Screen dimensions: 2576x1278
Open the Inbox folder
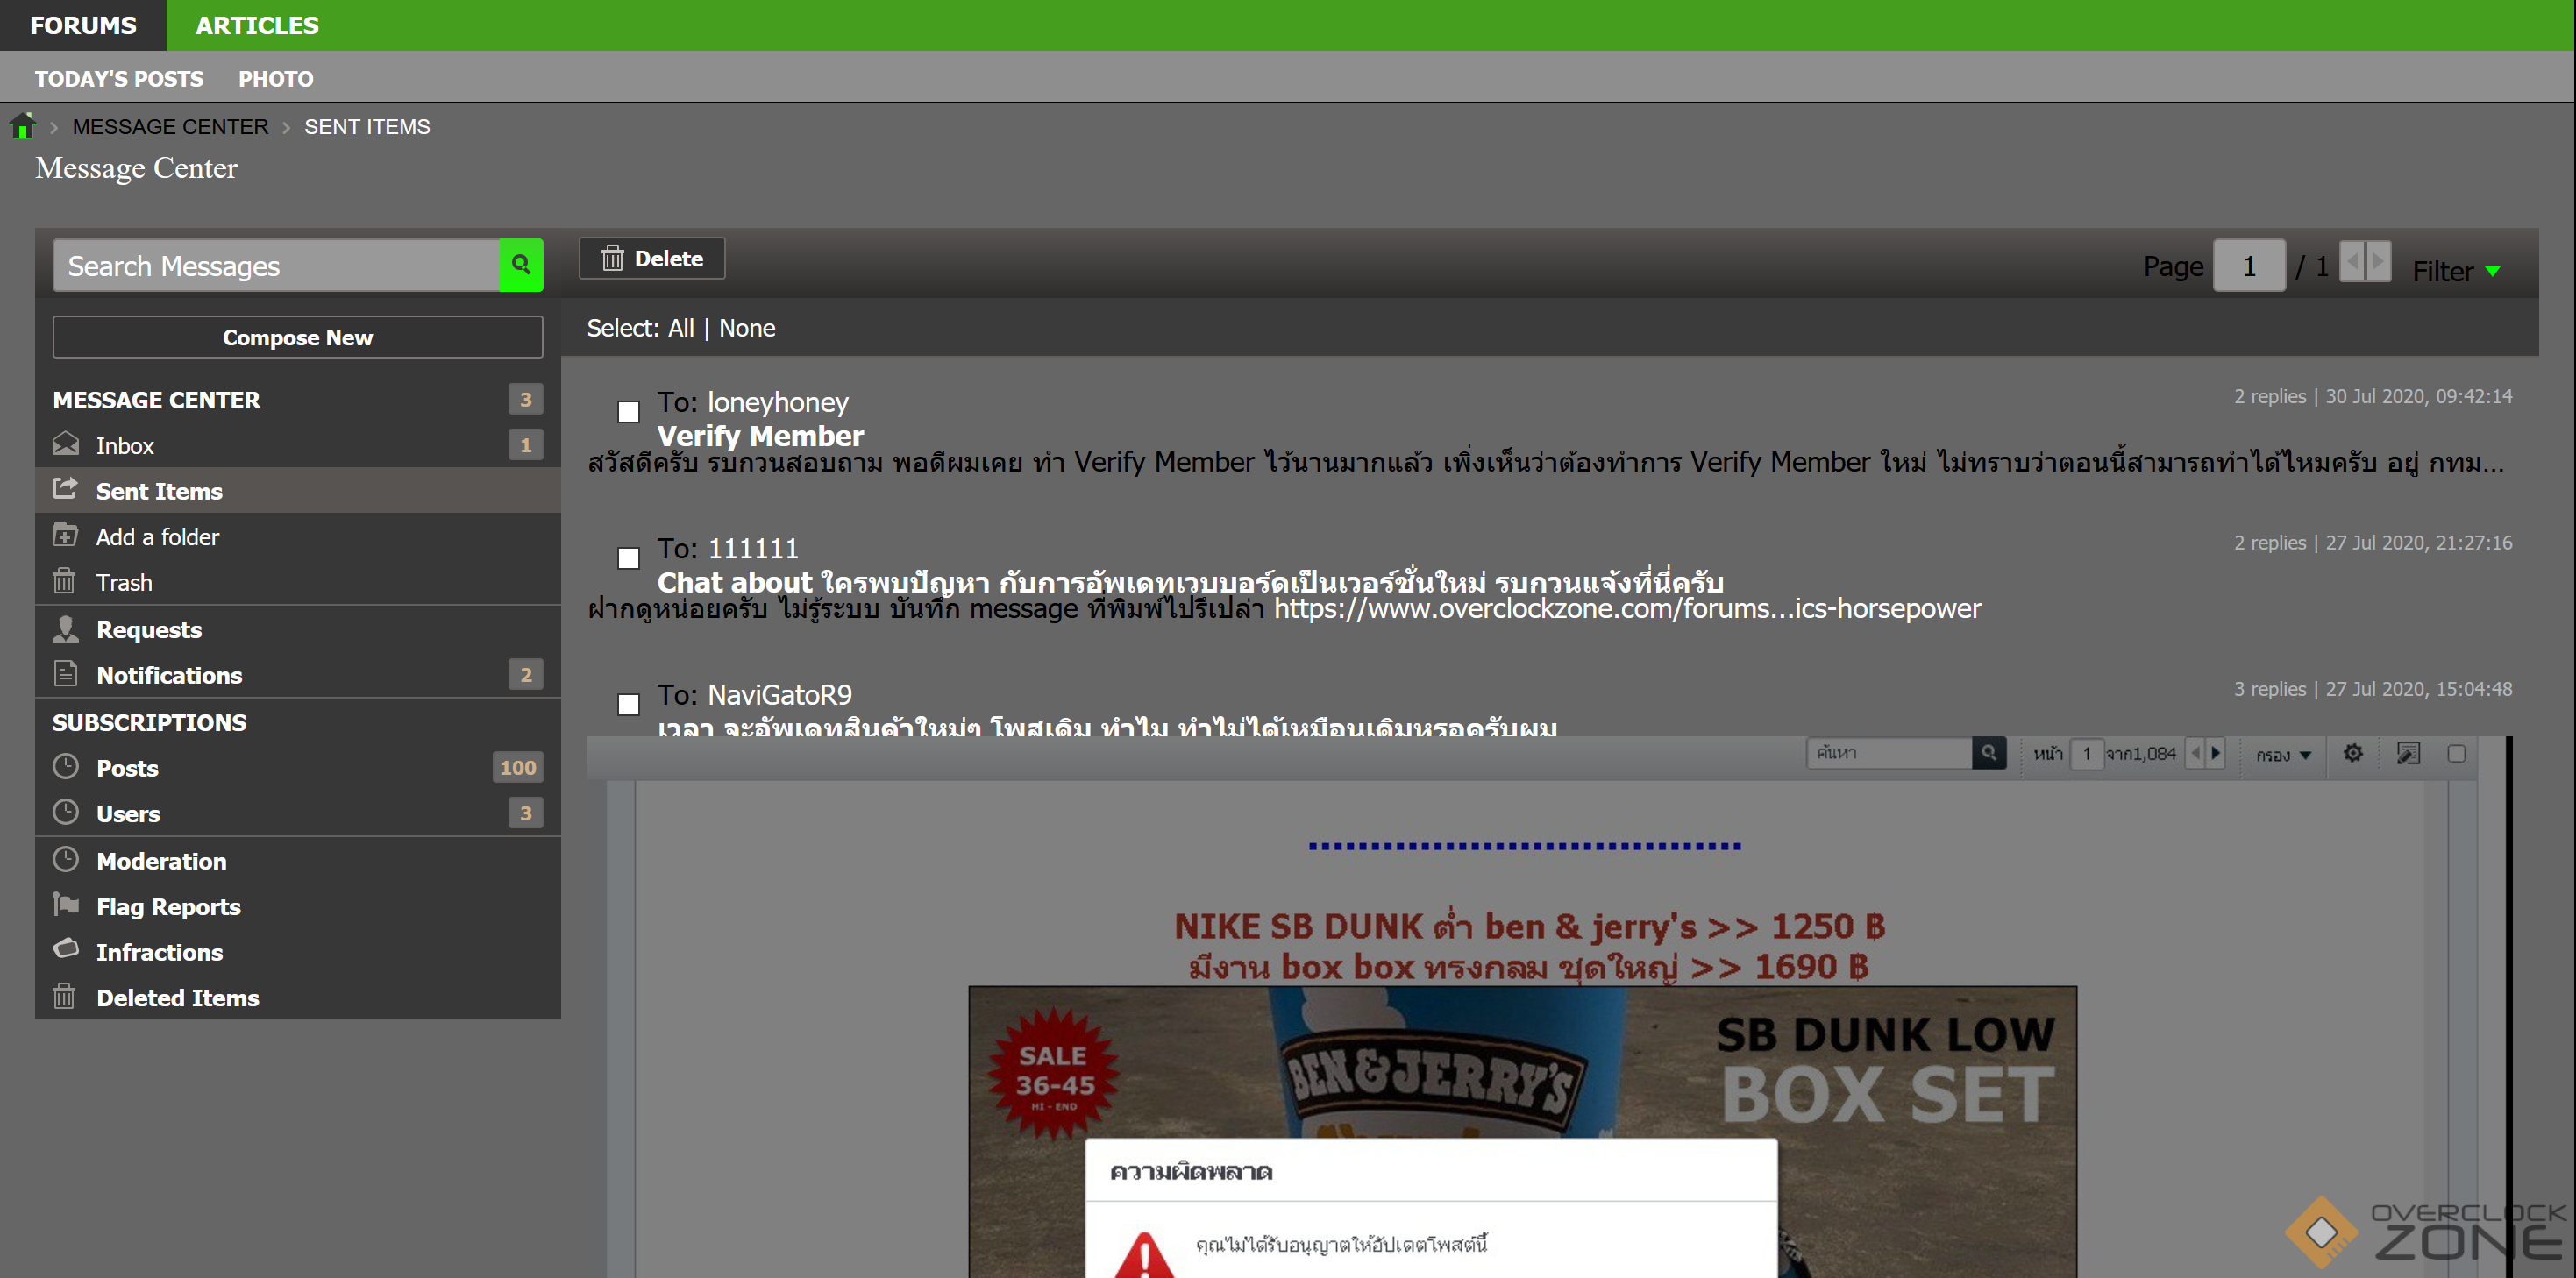click(x=125, y=446)
